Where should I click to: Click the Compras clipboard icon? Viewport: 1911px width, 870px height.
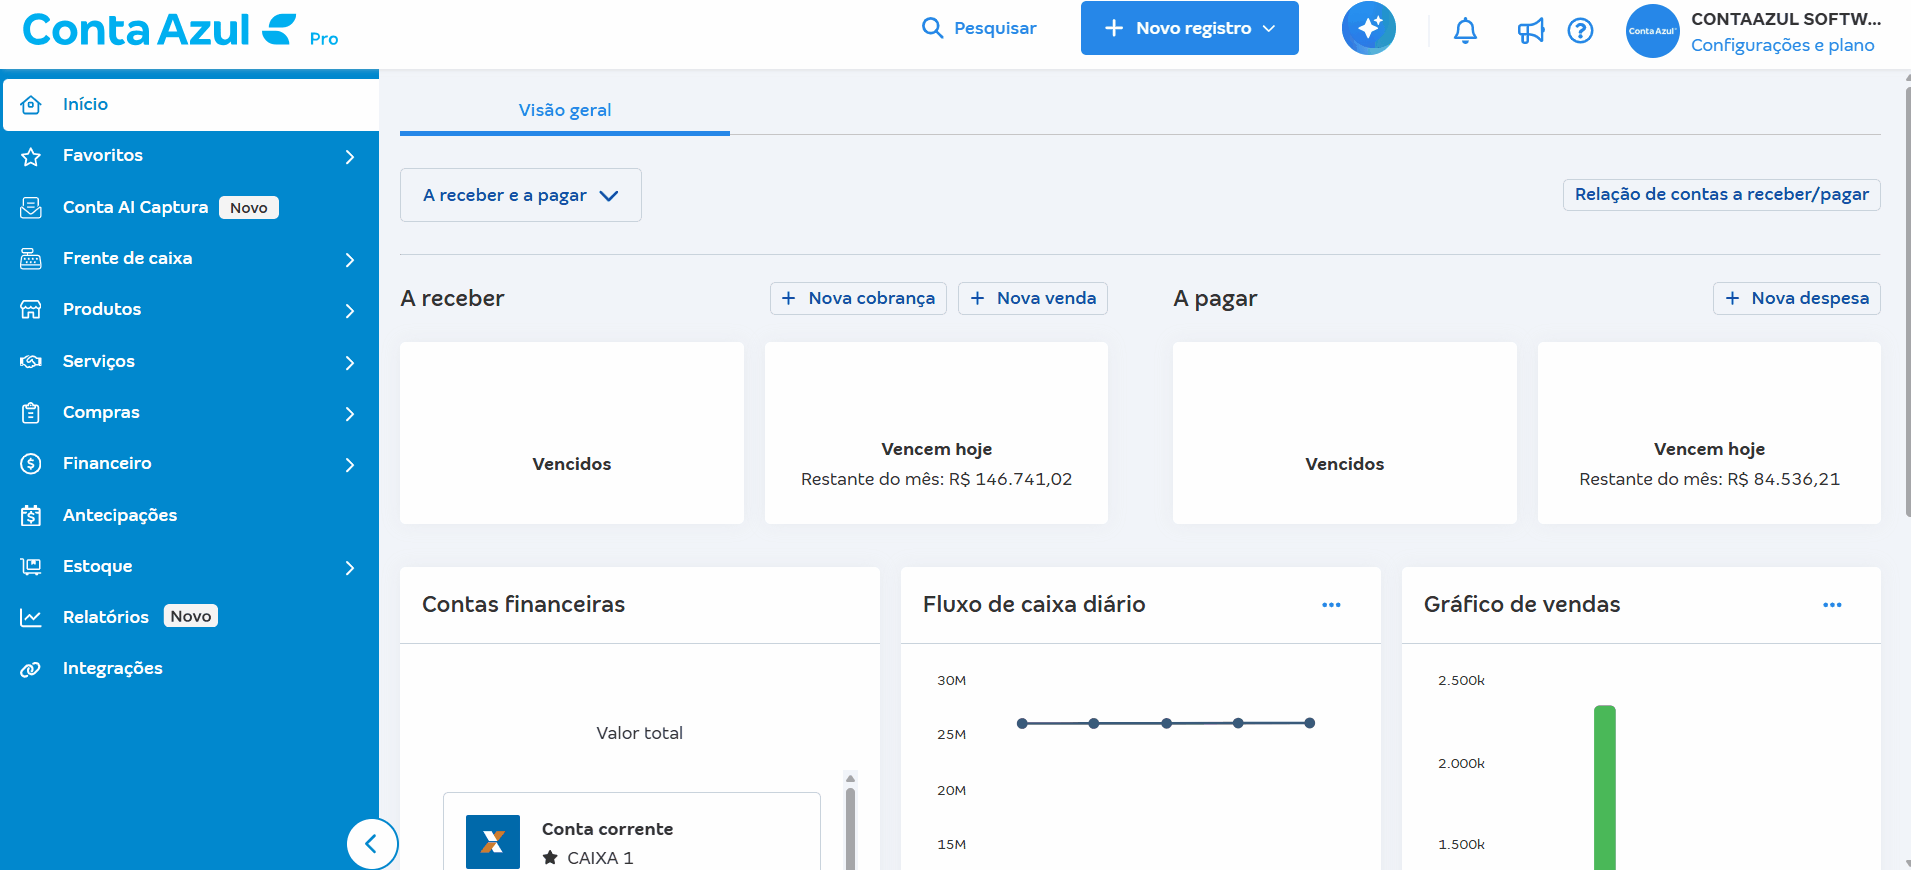(x=31, y=412)
